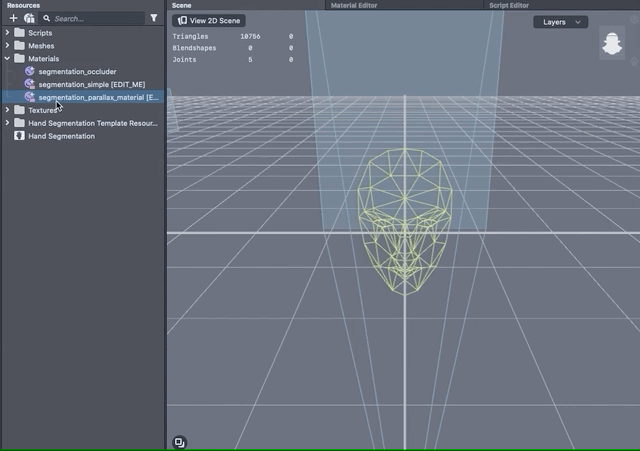Collapse the Materials folder

coord(8,59)
